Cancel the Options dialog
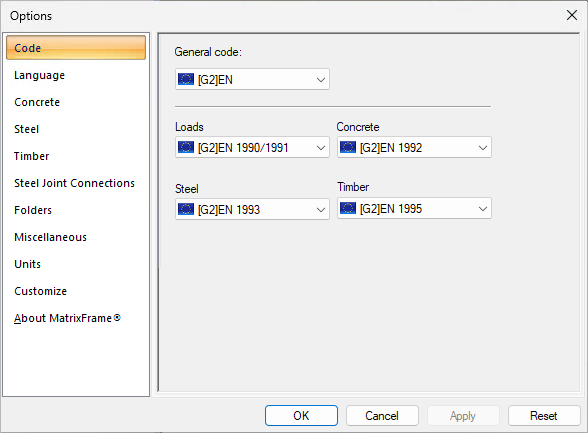The image size is (588, 433). point(382,415)
